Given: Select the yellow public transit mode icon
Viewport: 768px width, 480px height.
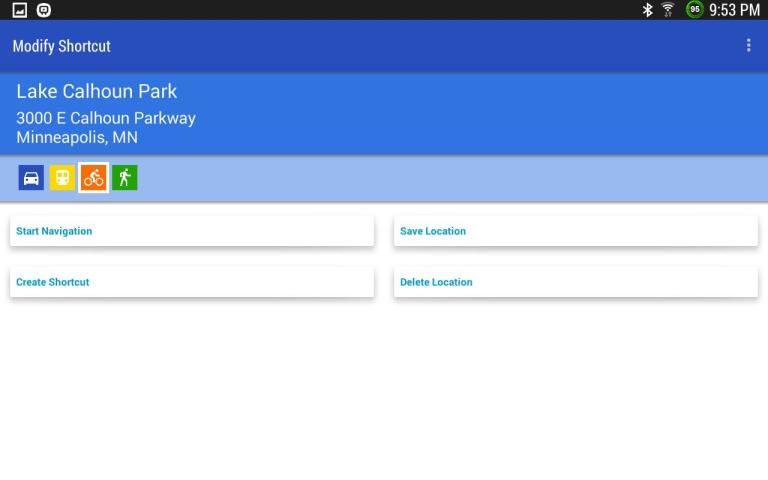Looking at the screenshot, I should tap(62, 178).
